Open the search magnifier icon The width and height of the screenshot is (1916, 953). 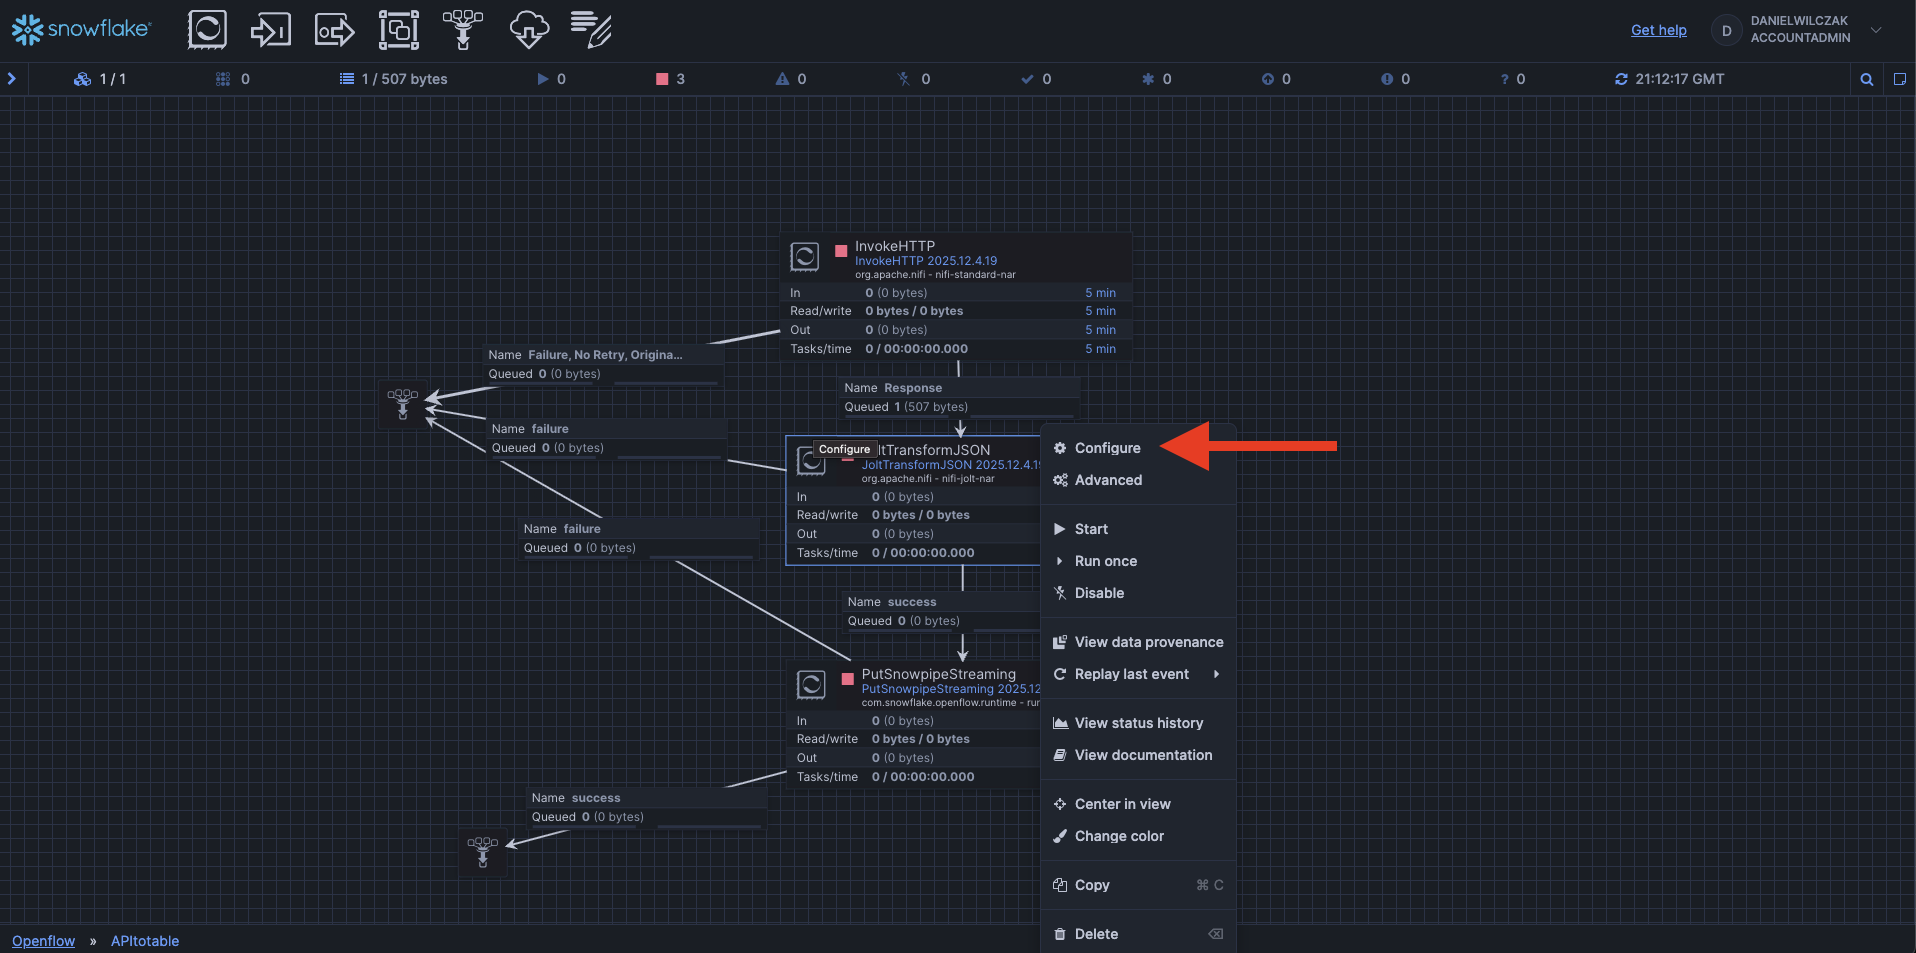[x=1866, y=79]
